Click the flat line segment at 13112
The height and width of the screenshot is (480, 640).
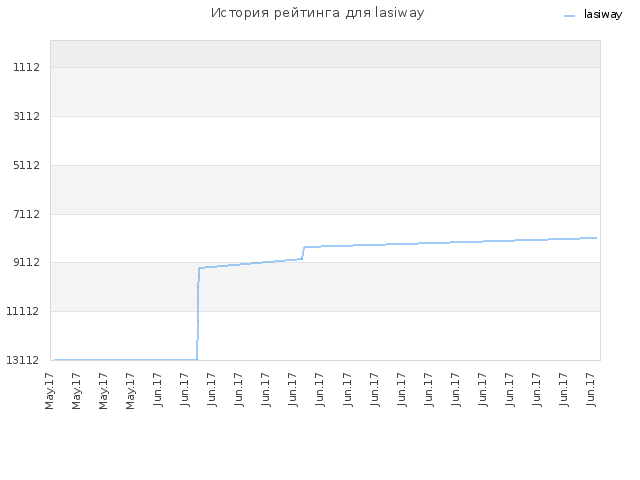pos(126,360)
